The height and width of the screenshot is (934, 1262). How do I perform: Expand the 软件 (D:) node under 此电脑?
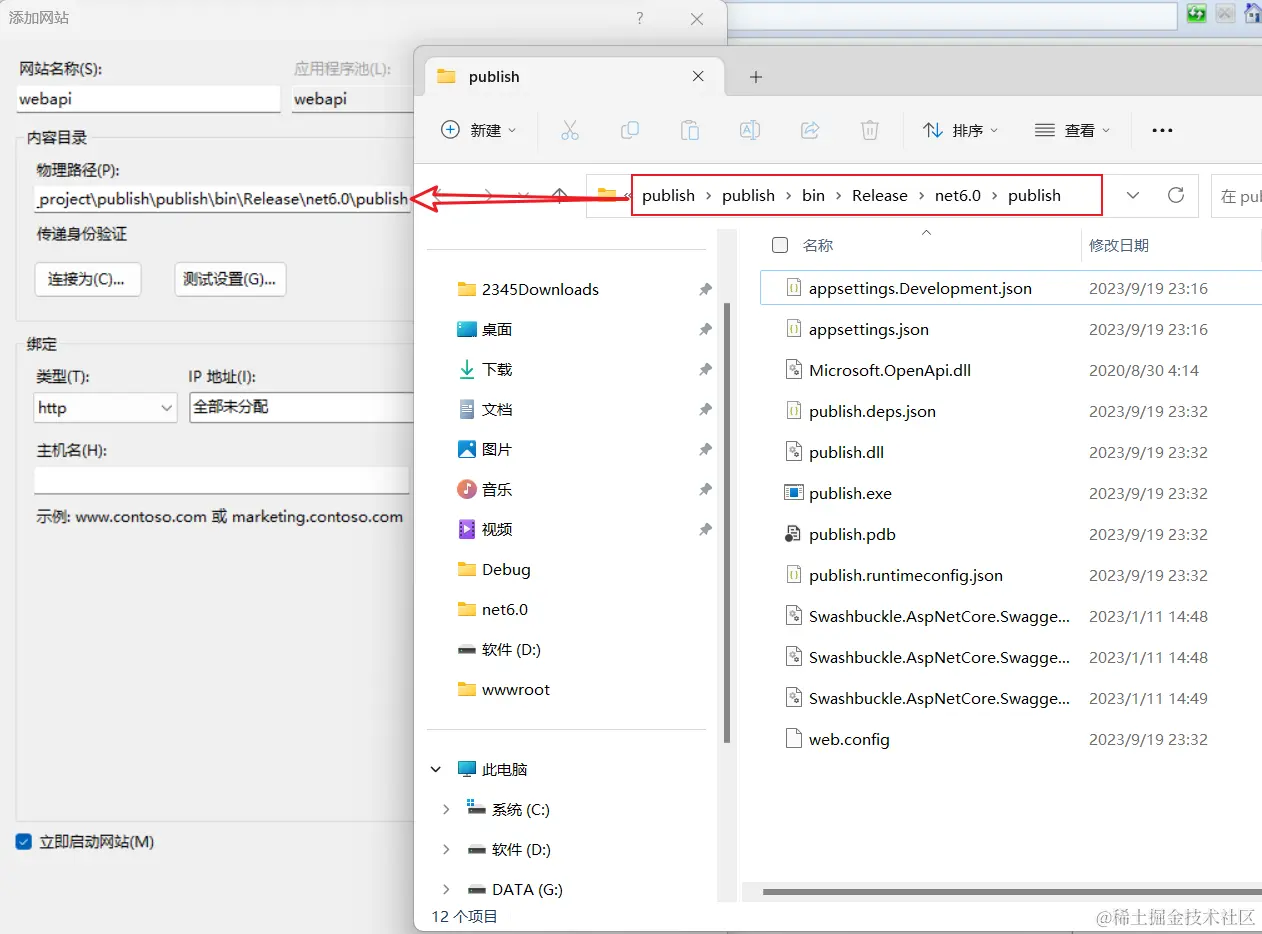(446, 849)
